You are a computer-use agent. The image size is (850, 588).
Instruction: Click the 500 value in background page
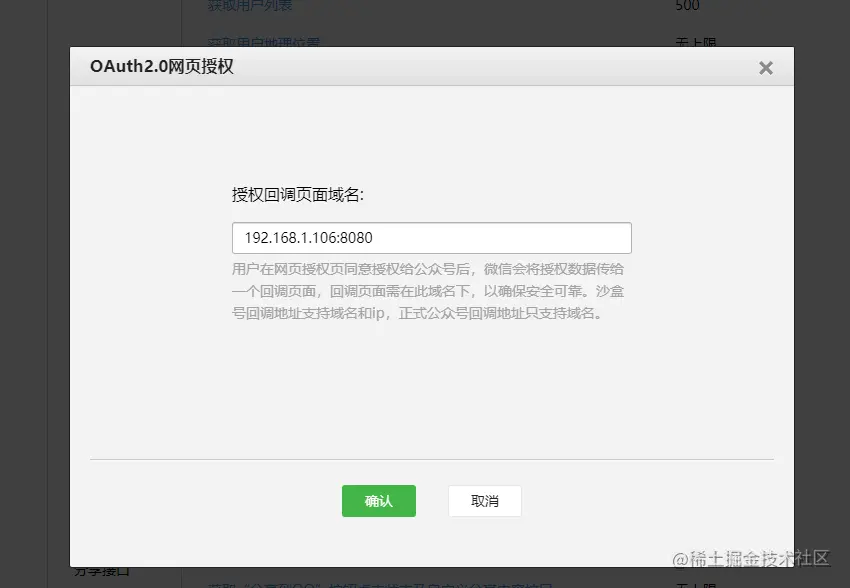point(687,5)
